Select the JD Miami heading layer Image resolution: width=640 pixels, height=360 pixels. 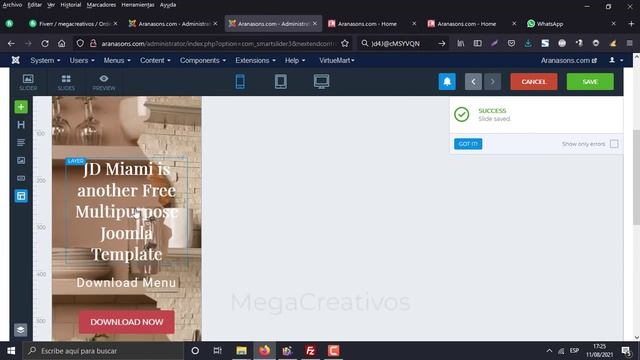tap(127, 211)
